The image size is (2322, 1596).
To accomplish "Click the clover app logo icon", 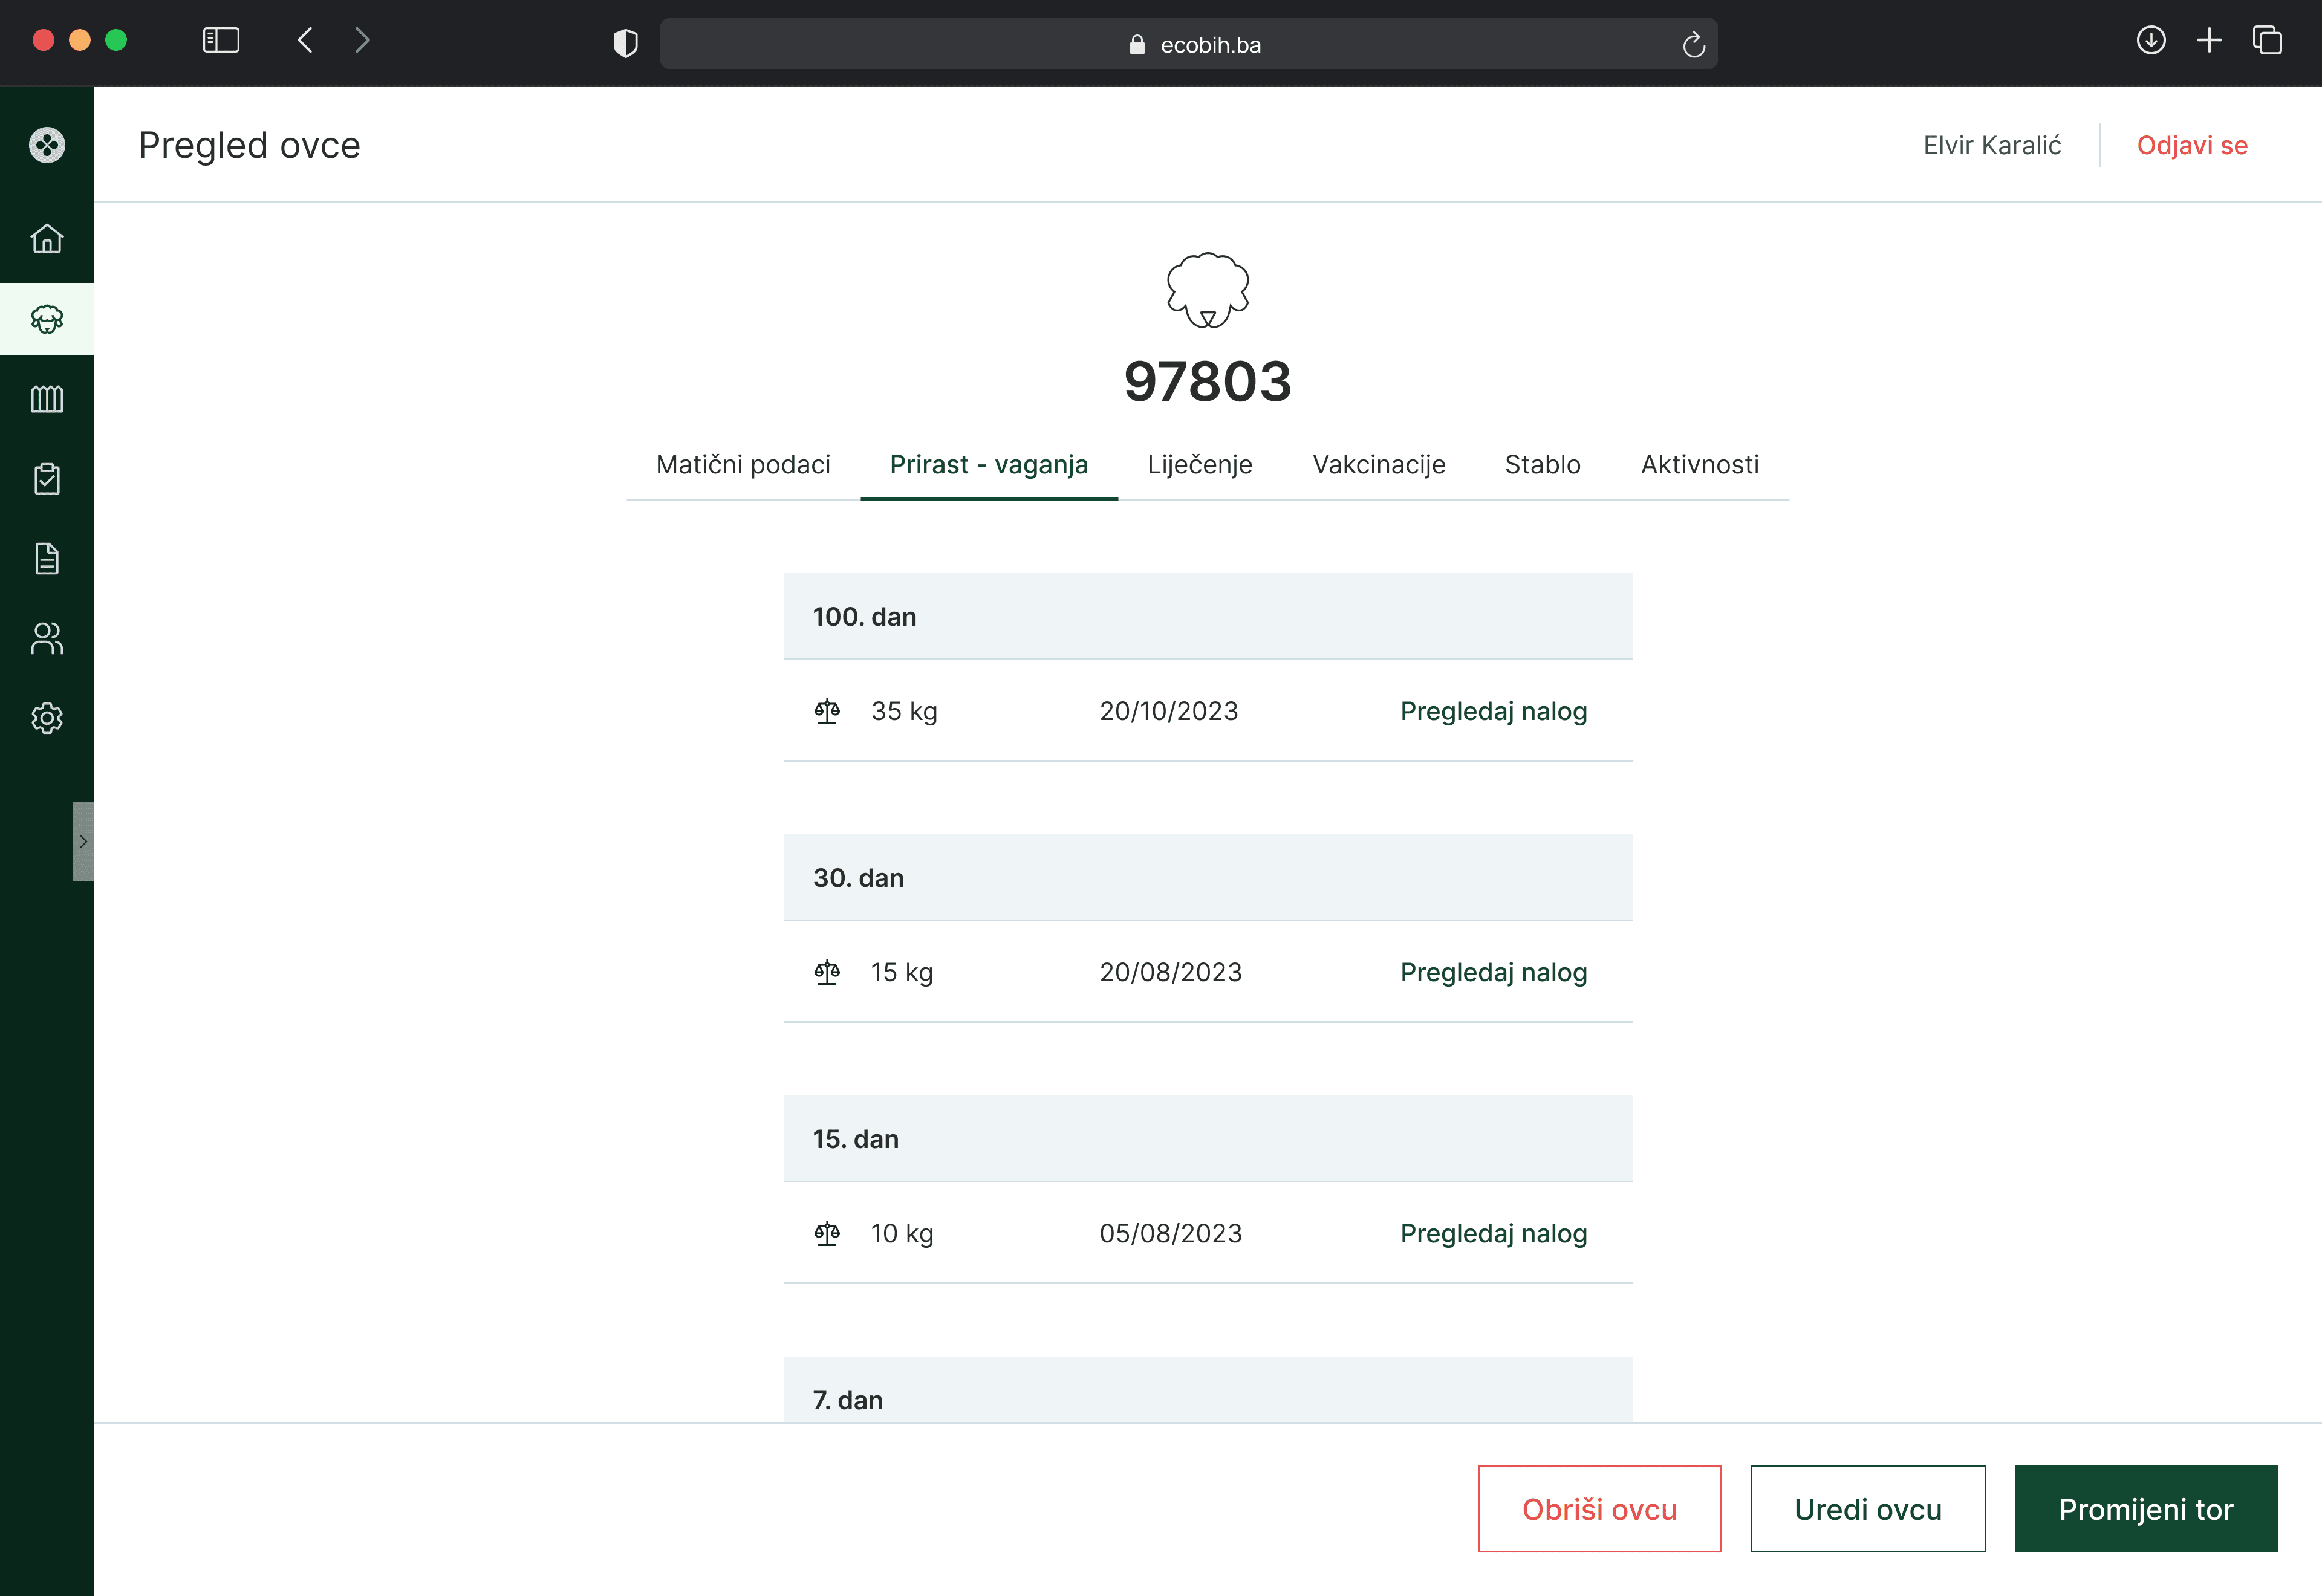I will point(47,145).
